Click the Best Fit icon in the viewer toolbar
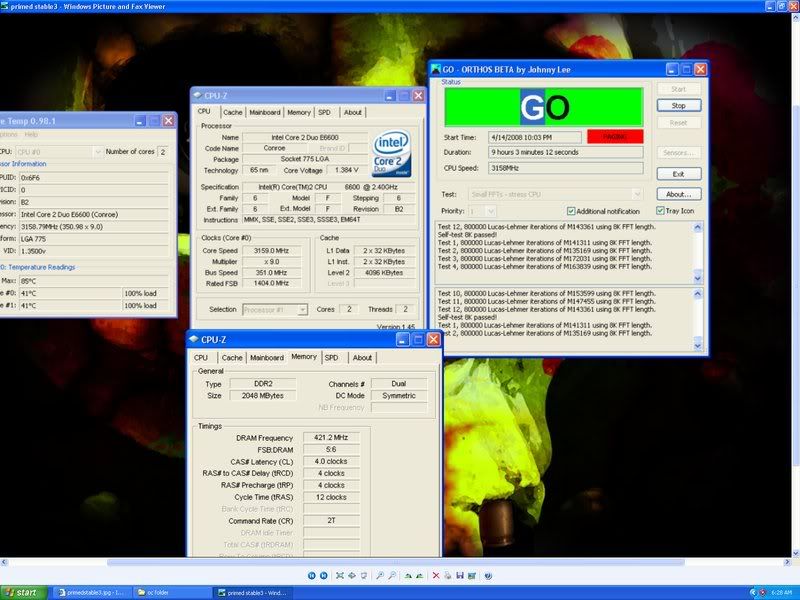The width and height of the screenshot is (800, 600). coord(340,576)
